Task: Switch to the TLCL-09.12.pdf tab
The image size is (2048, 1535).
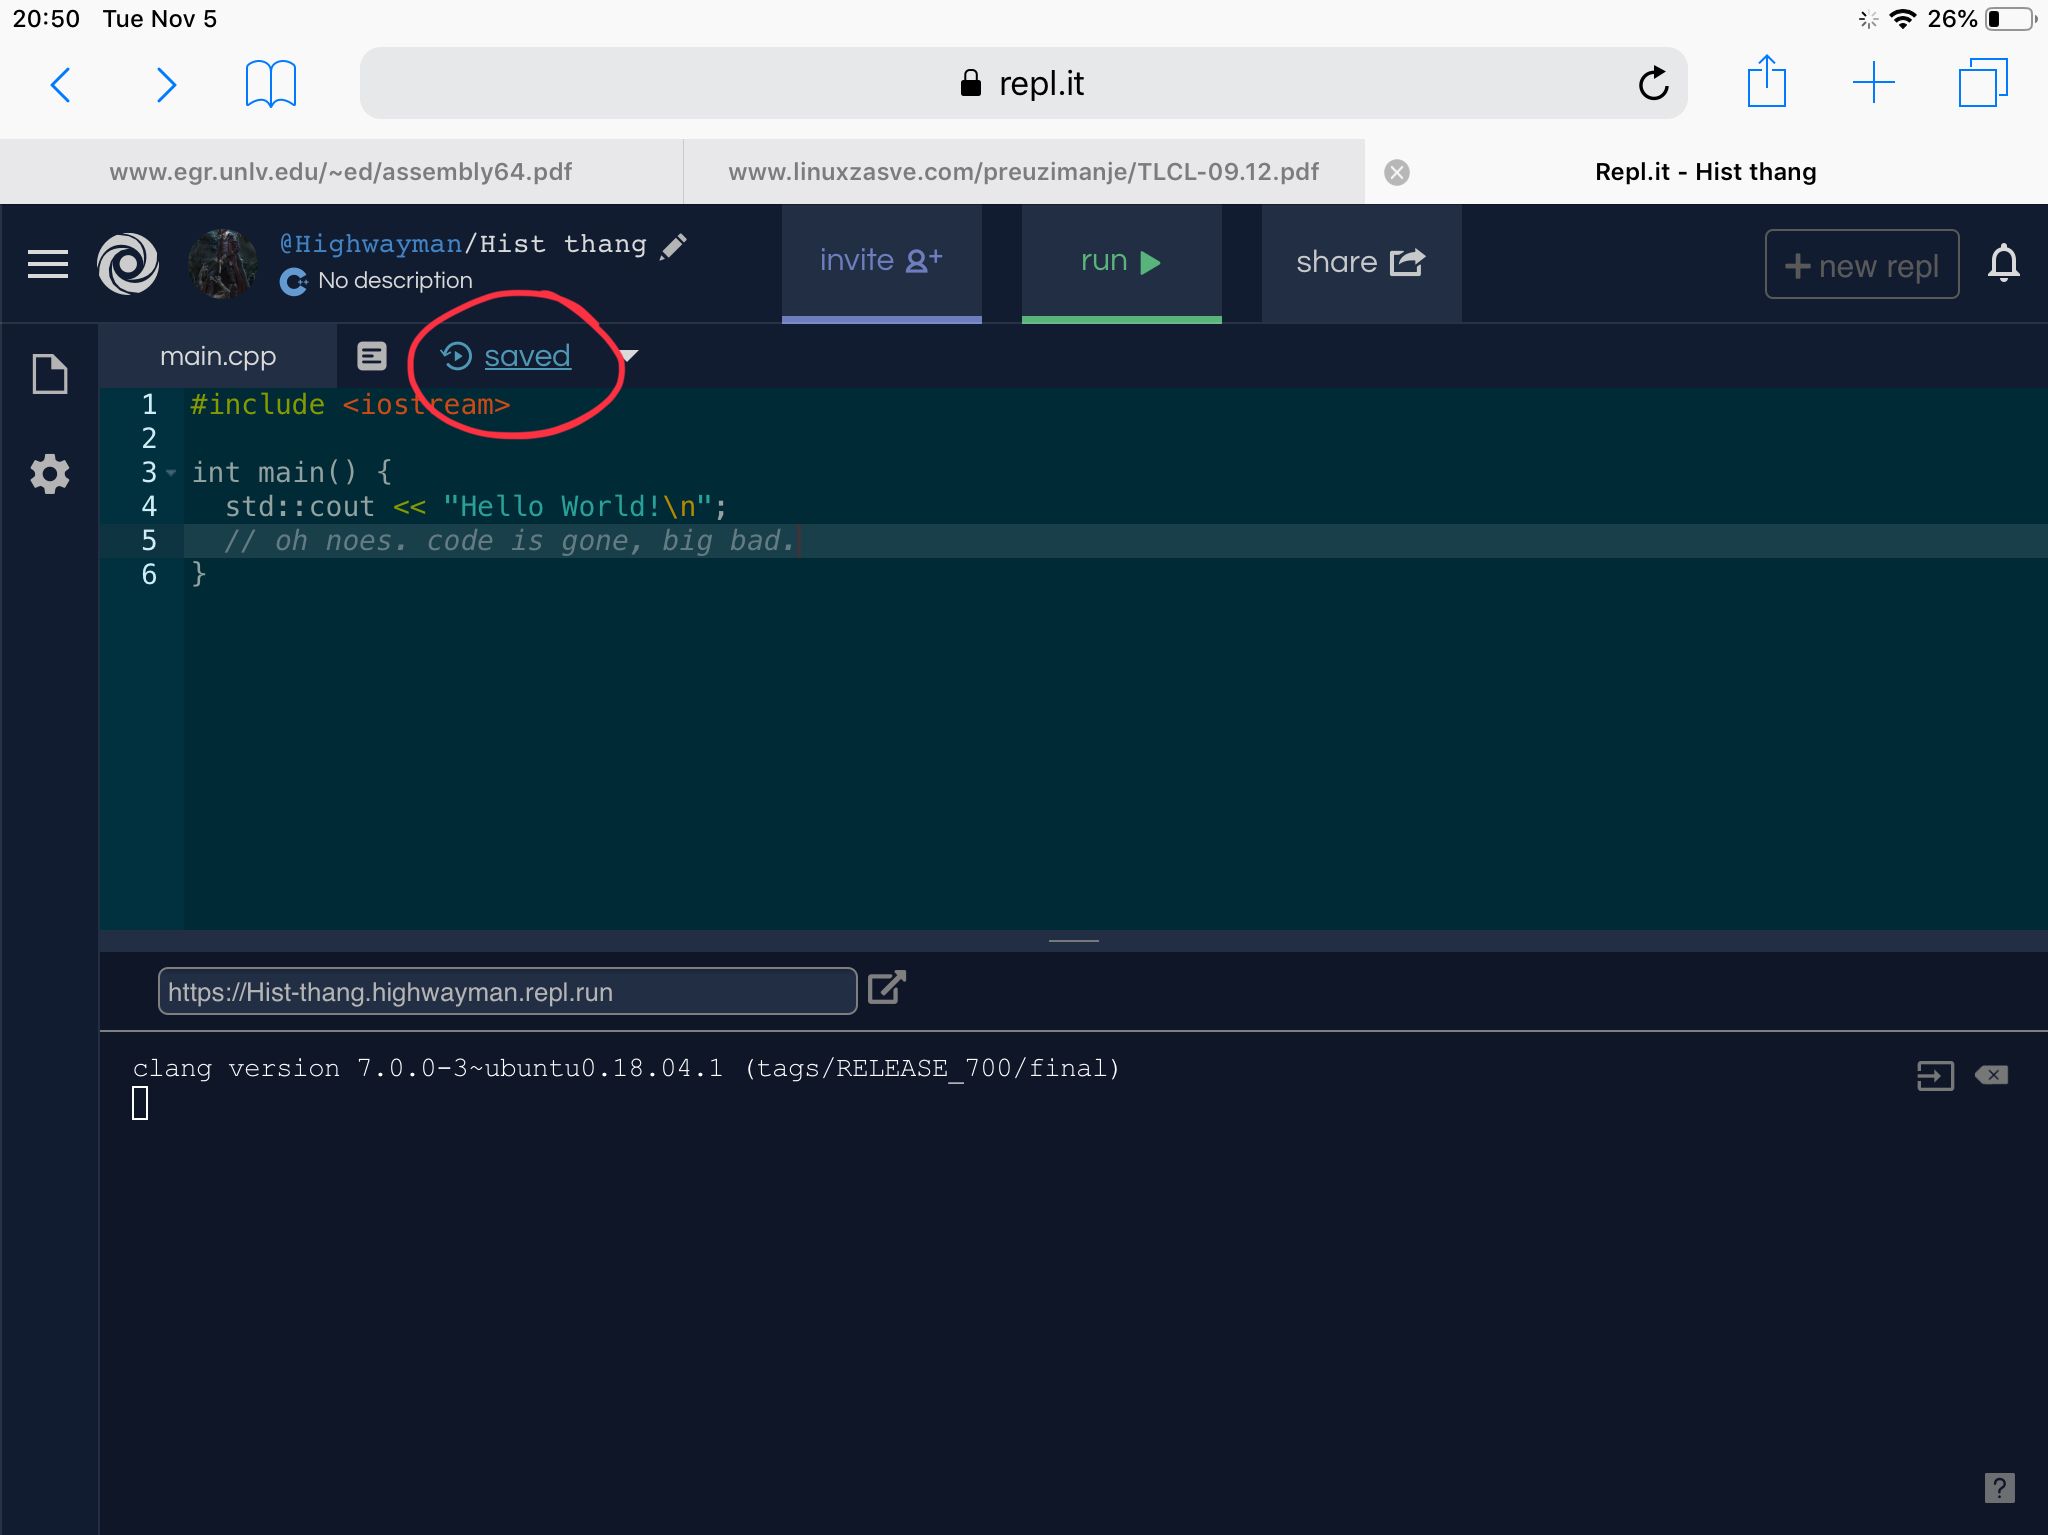Action: [x=1023, y=172]
